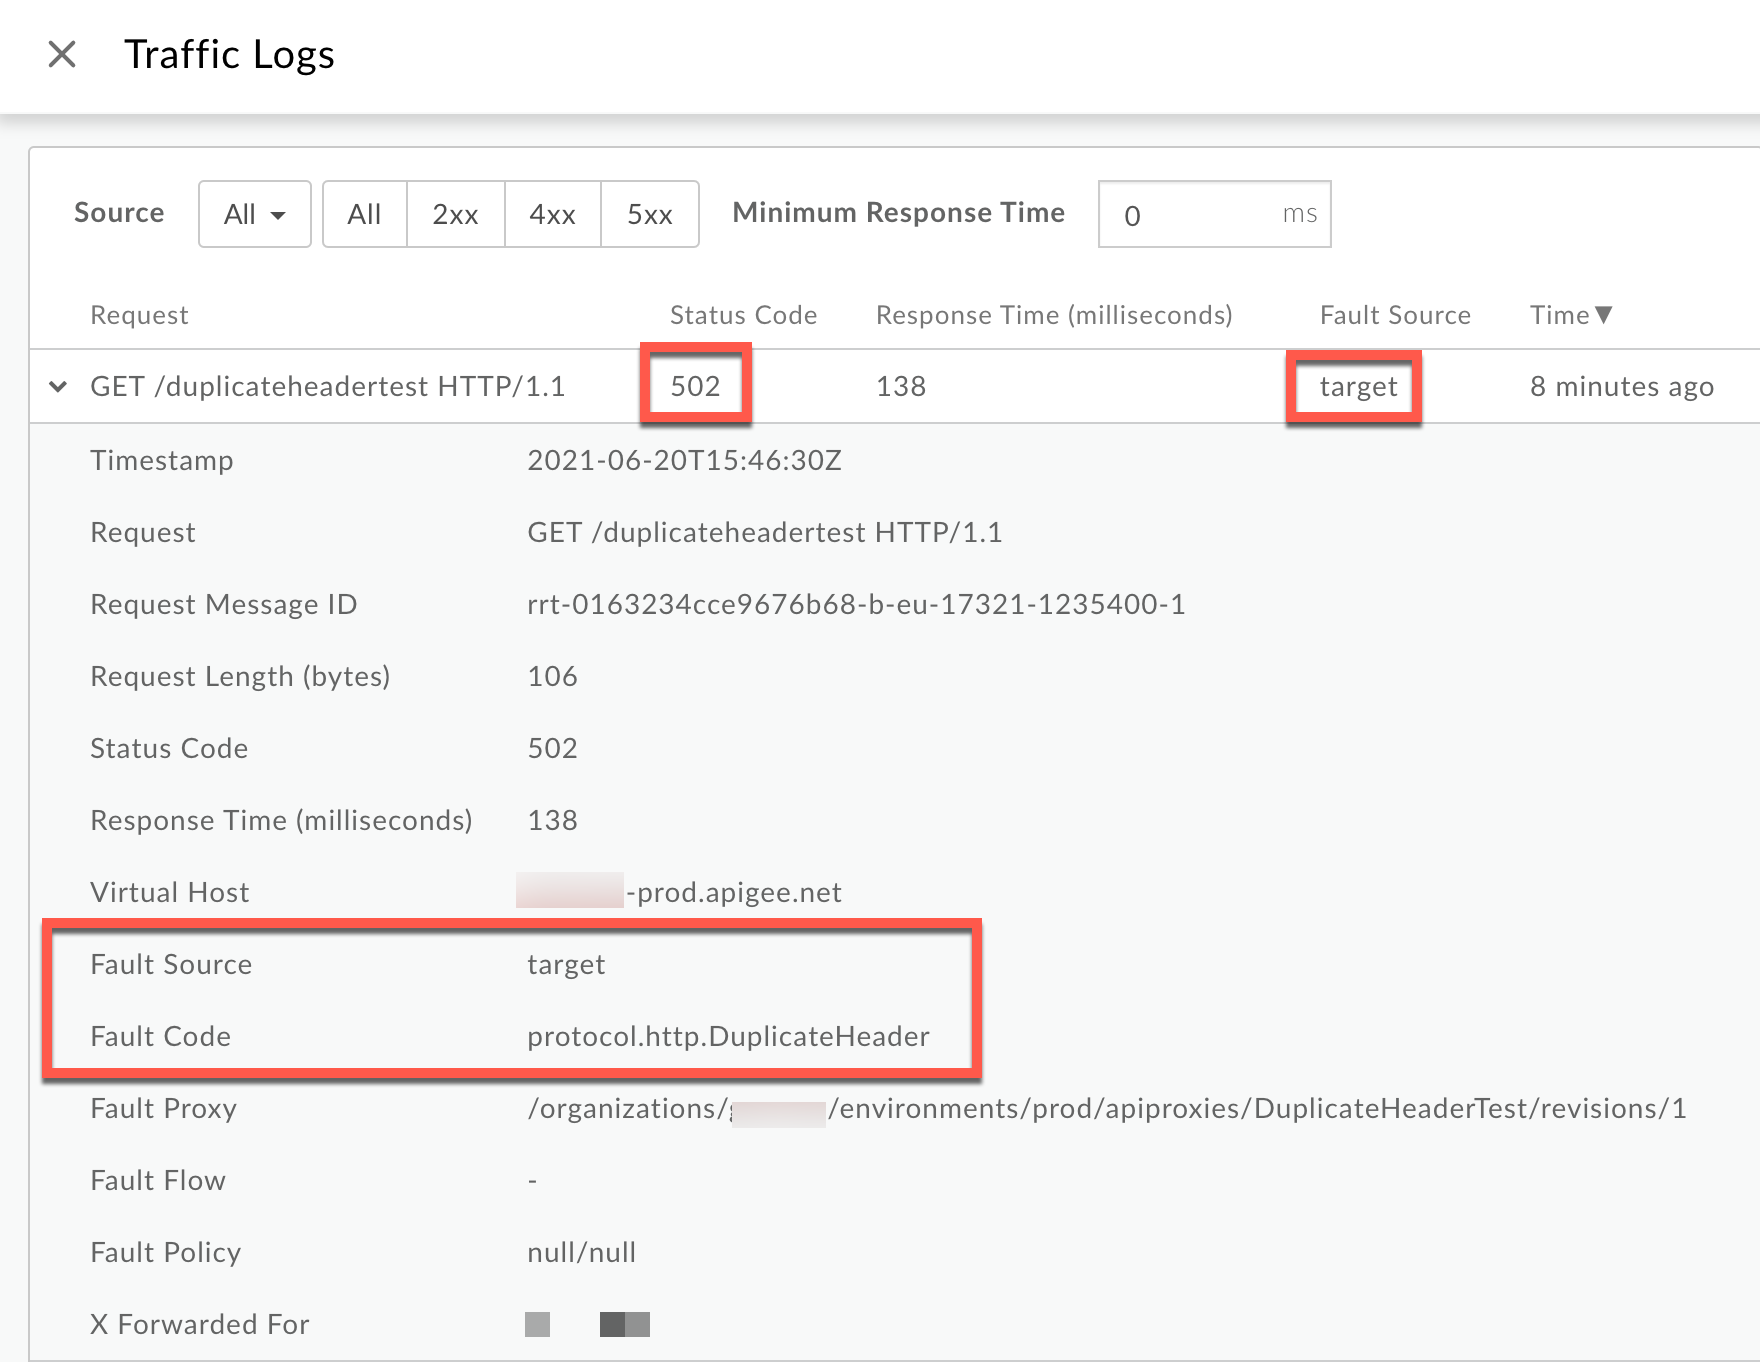
Task: Click the Fault Proxy path value
Action: coord(1106,1108)
